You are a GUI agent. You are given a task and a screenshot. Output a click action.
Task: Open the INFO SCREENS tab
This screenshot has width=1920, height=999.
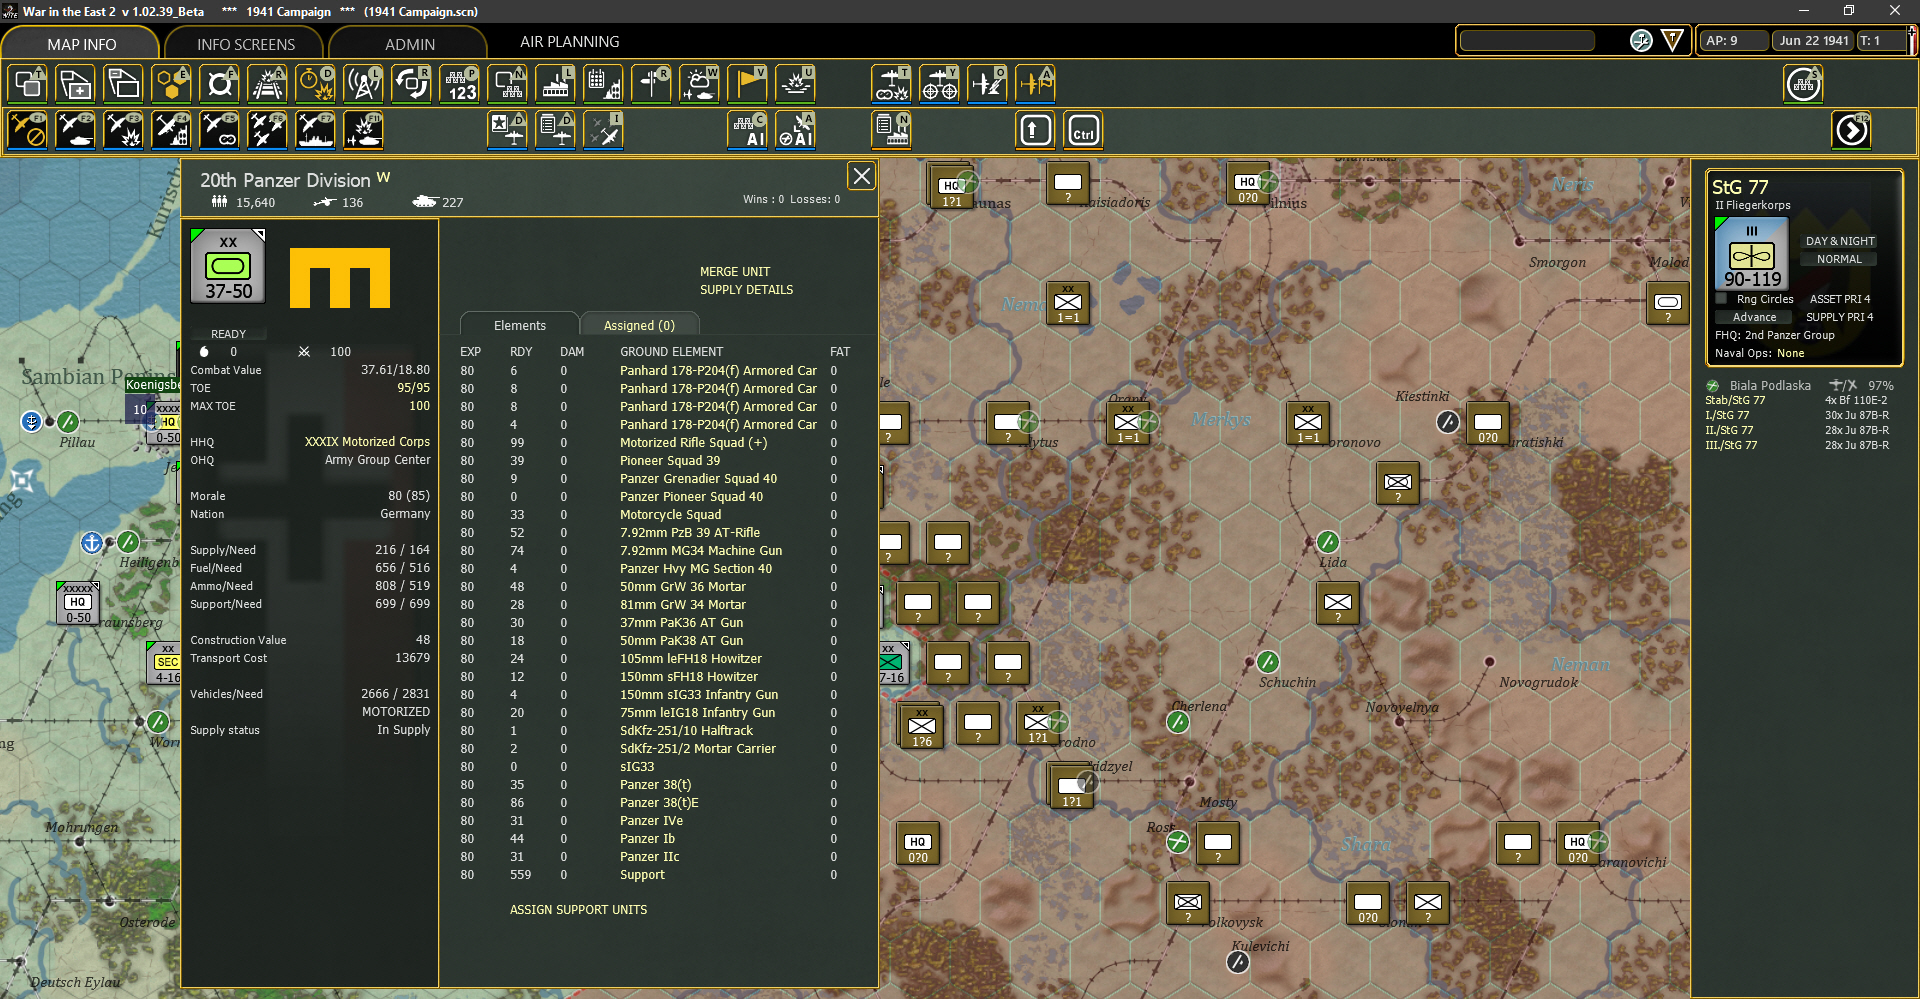(x=245, y=44)
